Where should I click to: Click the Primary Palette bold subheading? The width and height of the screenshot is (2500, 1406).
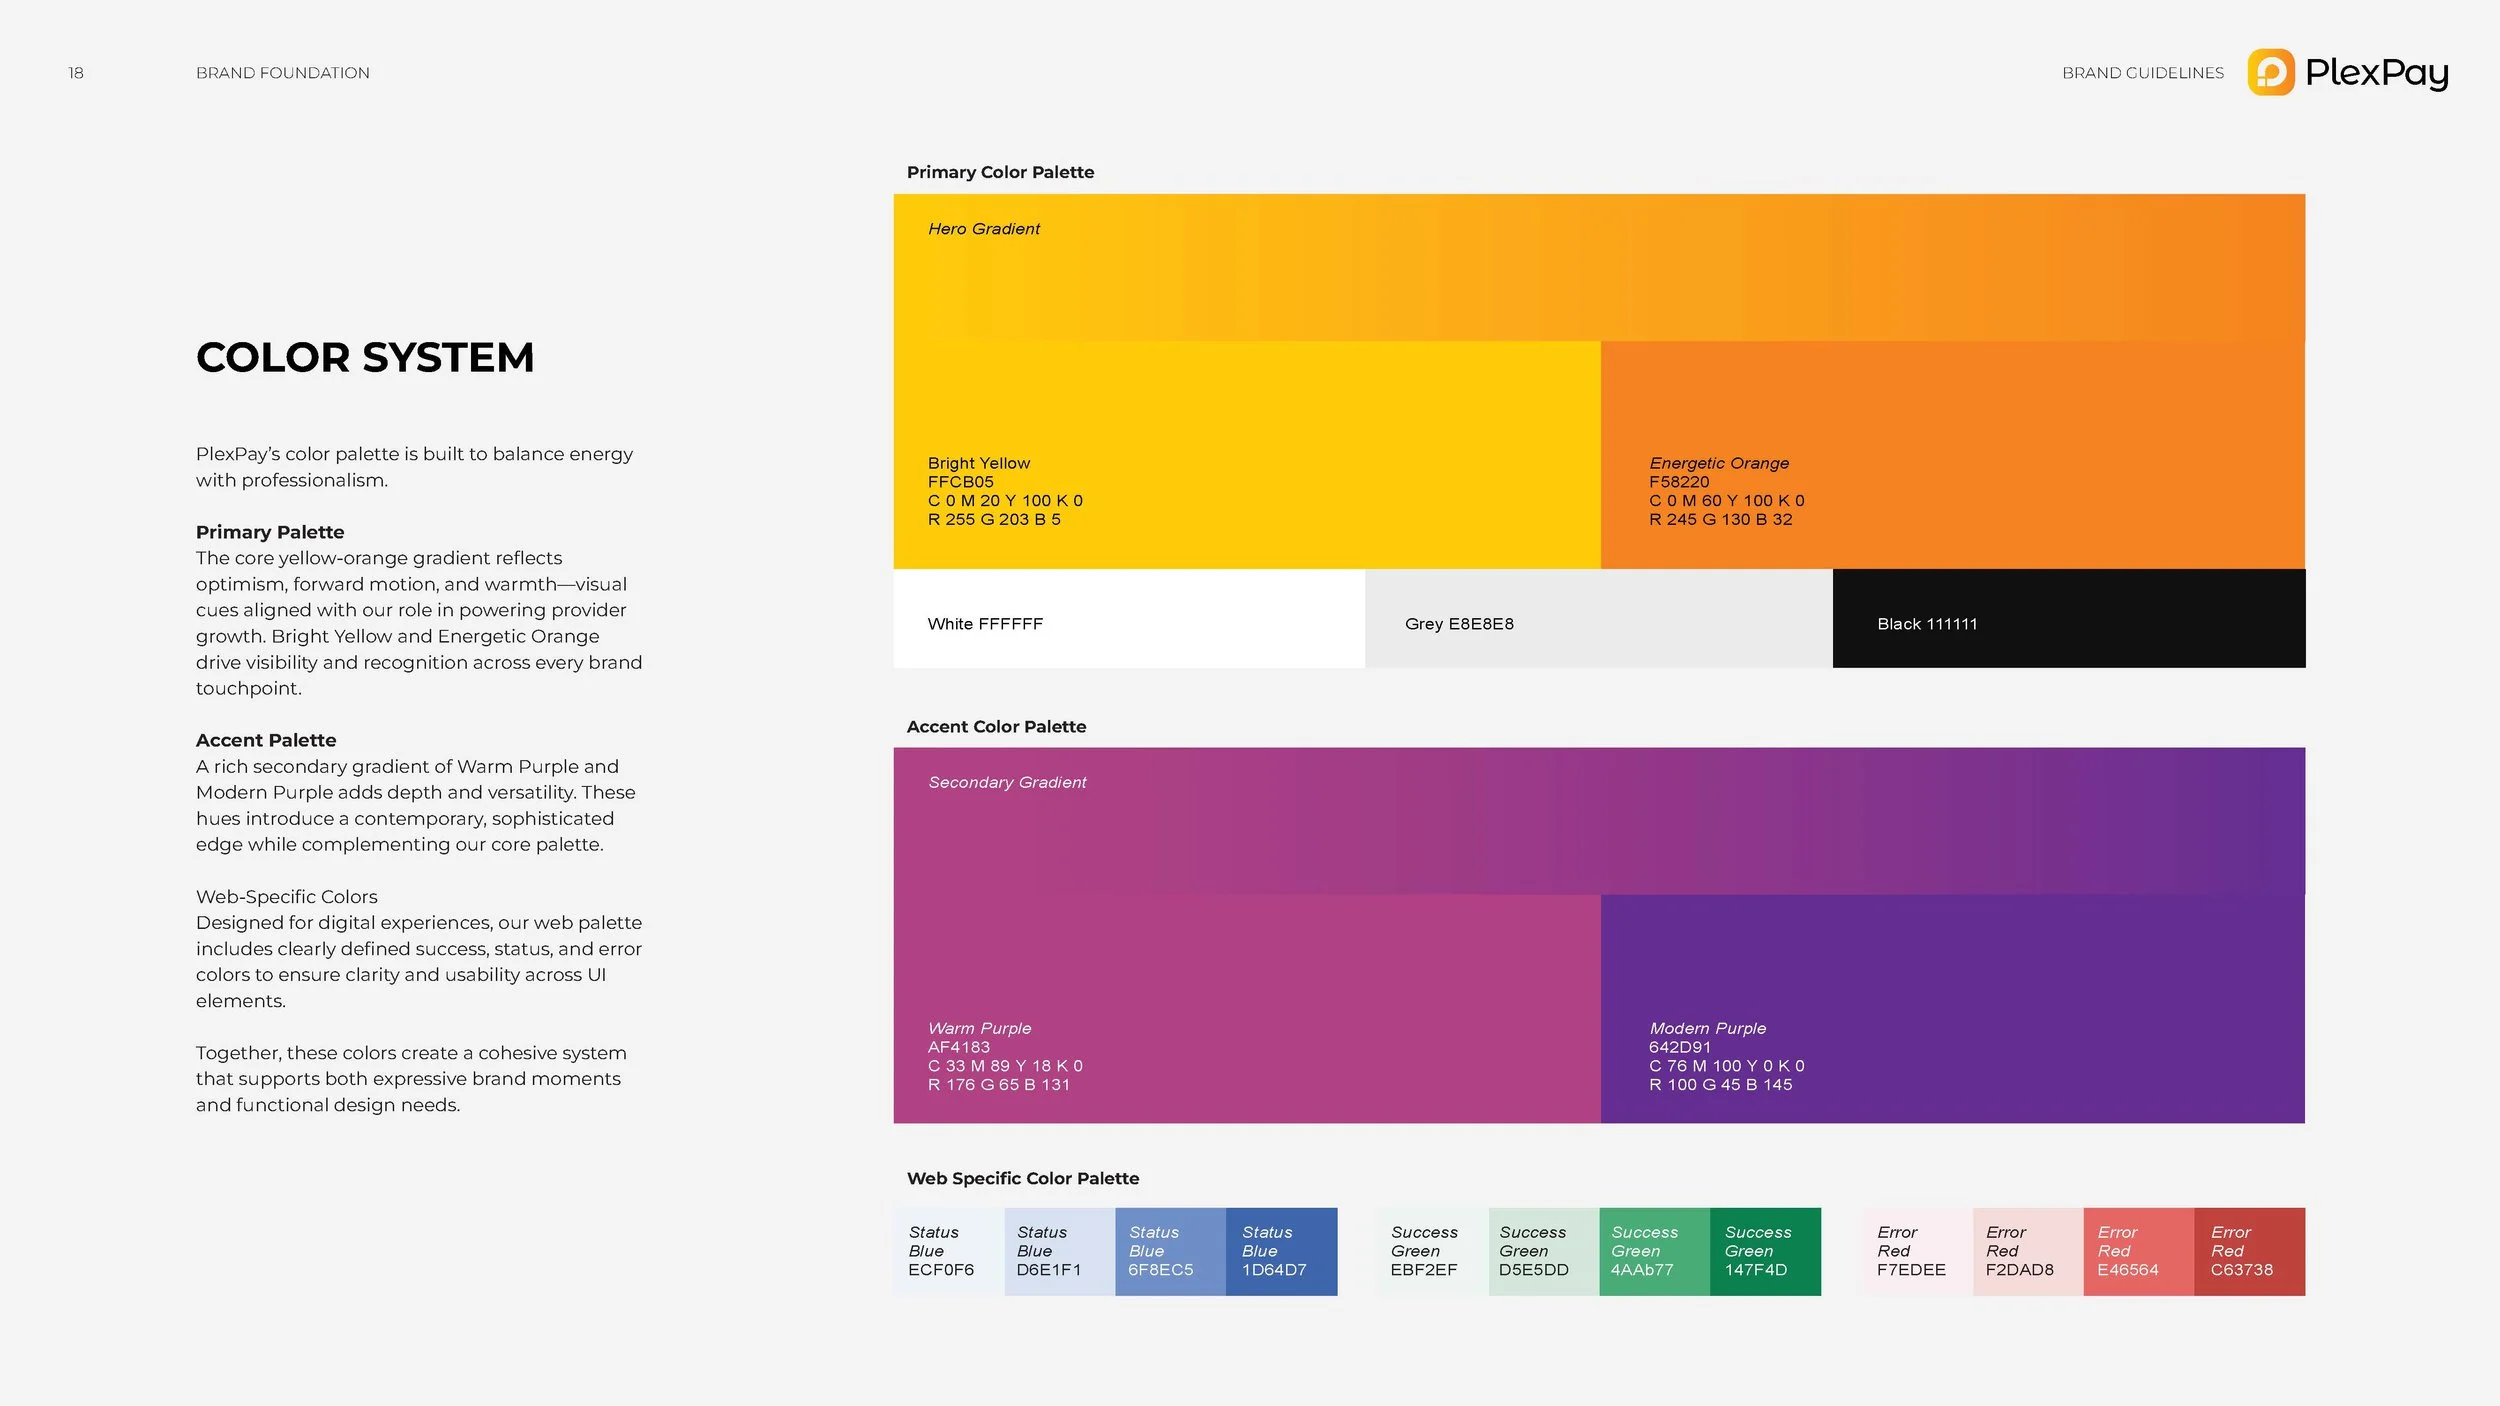pyautogui.click(x=270, y=532)
